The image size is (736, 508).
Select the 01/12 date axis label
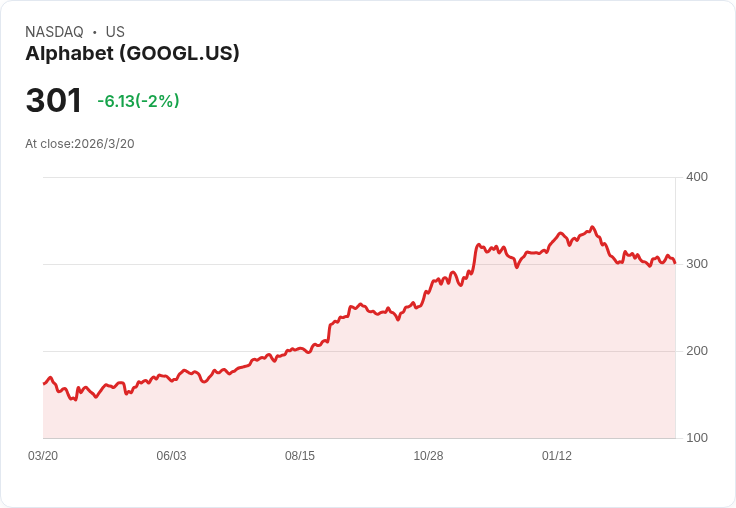(x=557, y=456)
